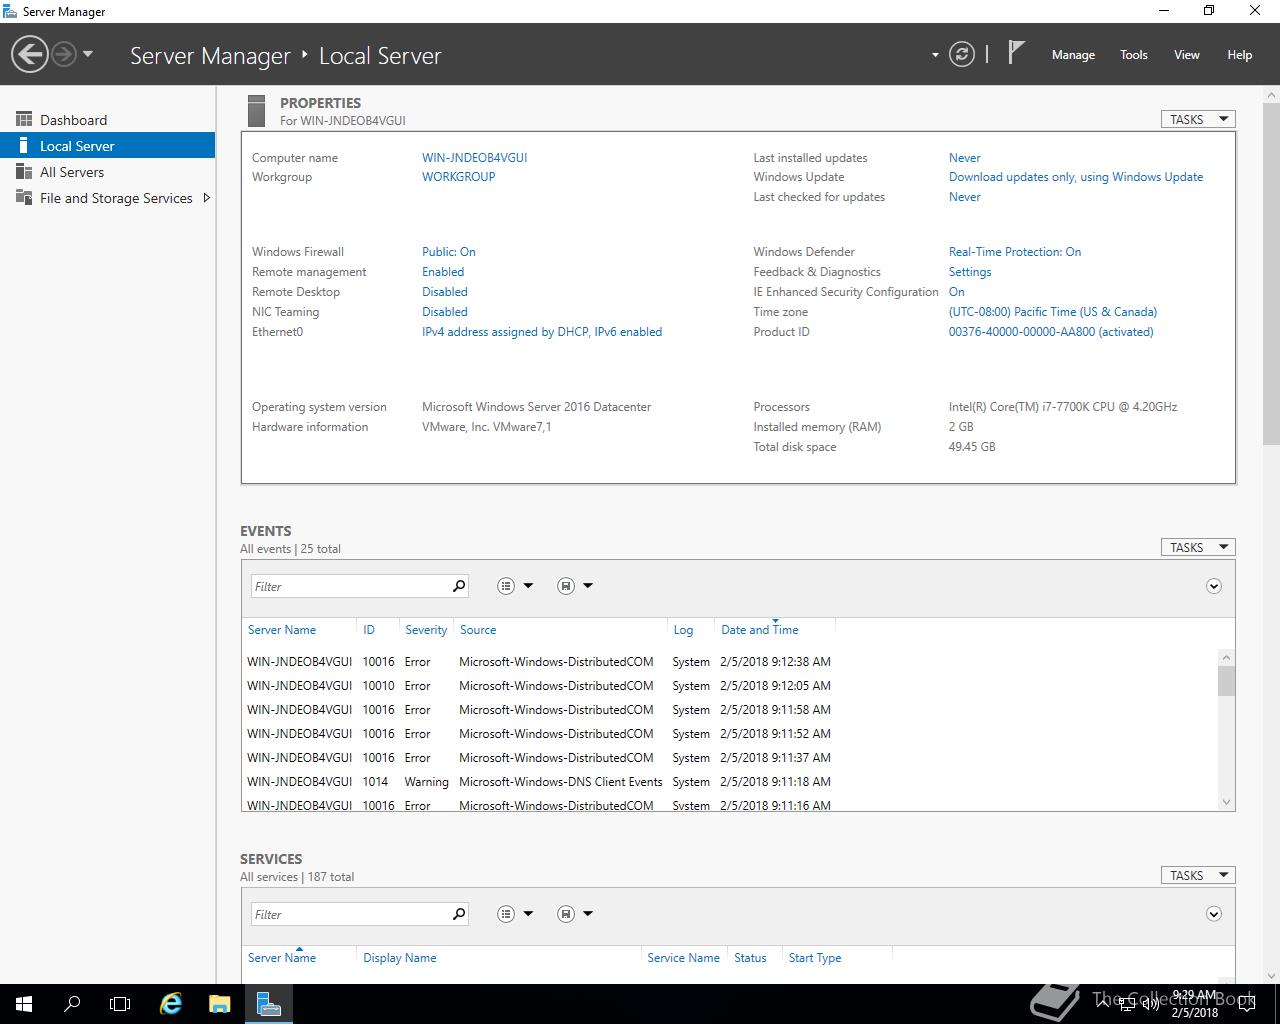Sort services by Display Name column
This screenshot has height=1024, width=1280.
(400, 958)
